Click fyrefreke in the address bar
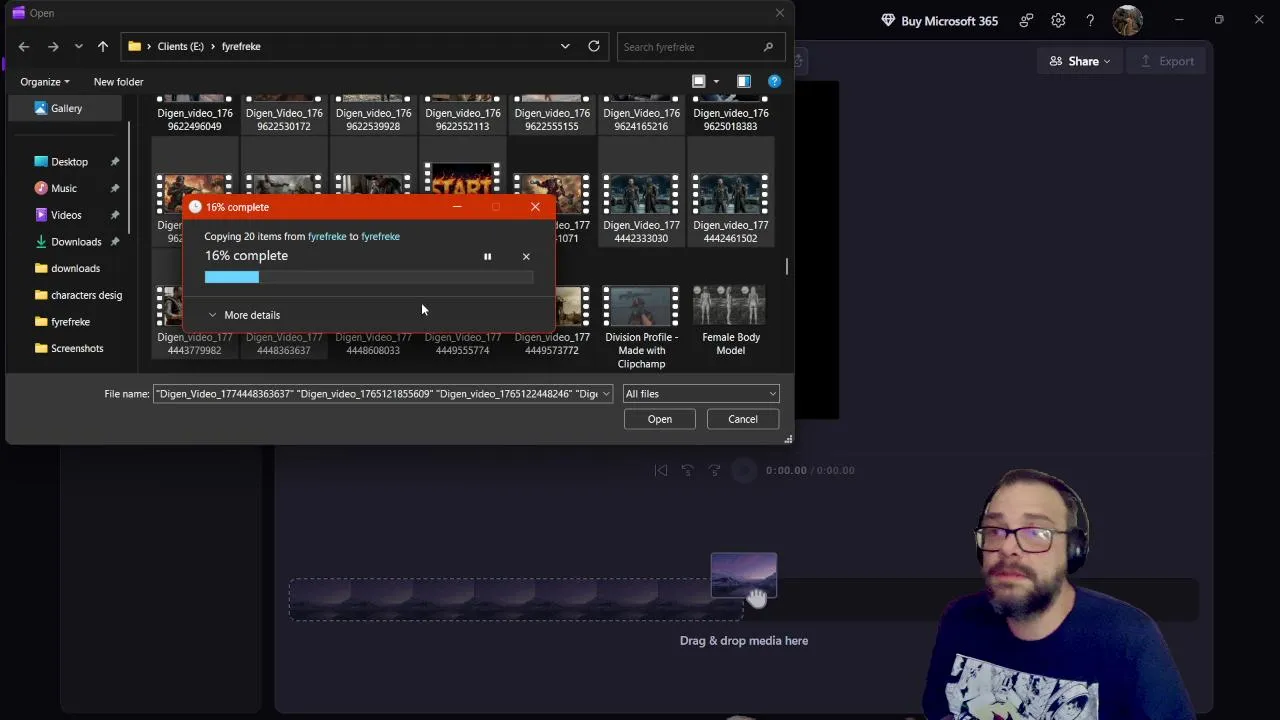 [241, 47]
